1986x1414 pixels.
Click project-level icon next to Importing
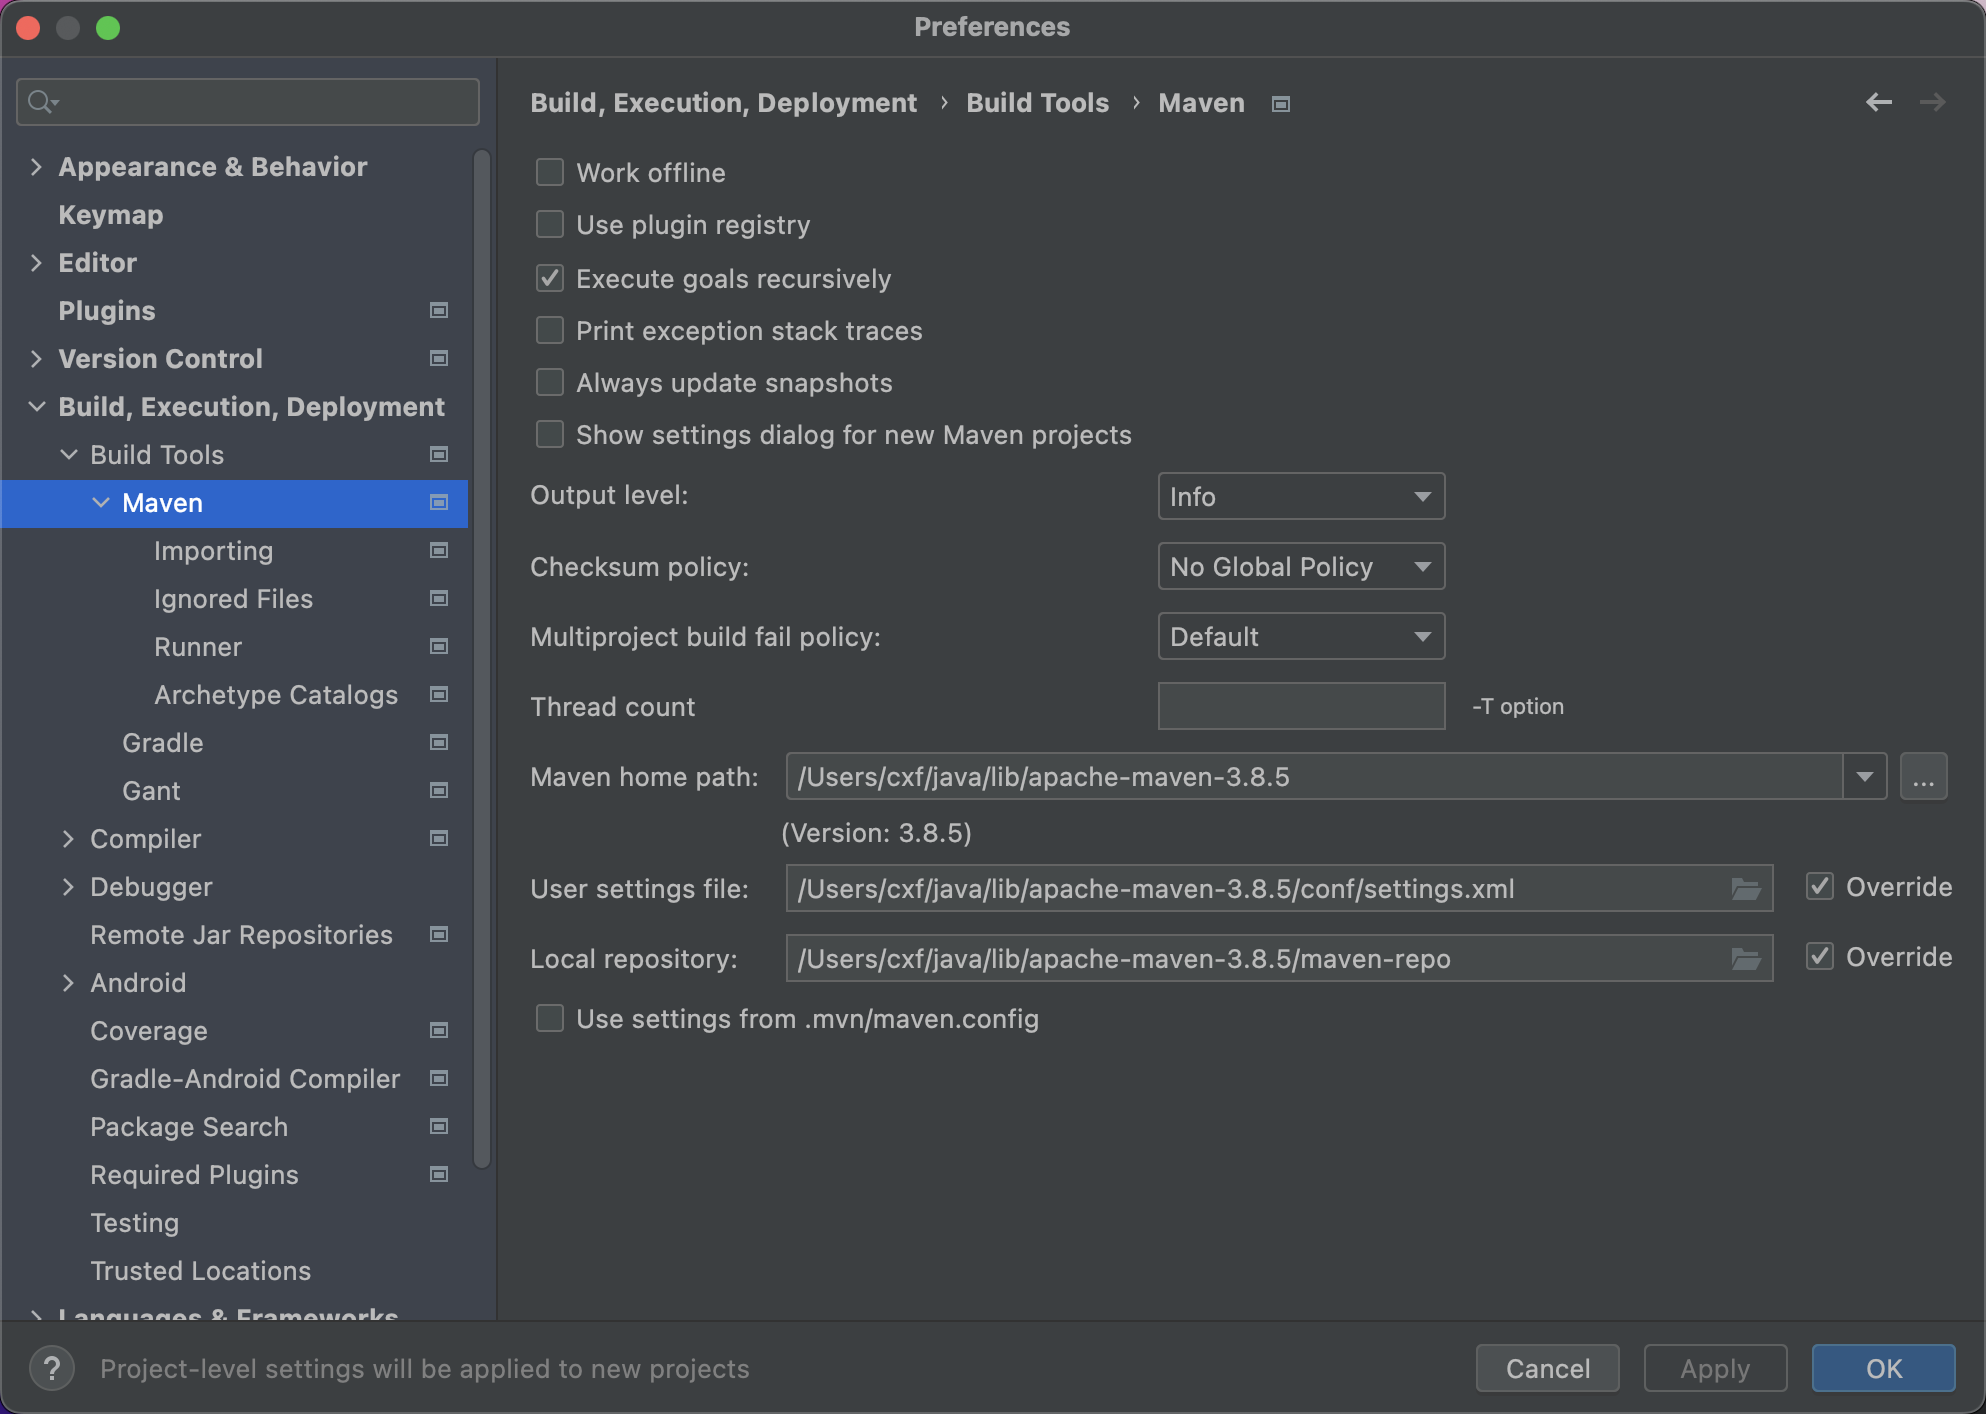tap(438, 550)
